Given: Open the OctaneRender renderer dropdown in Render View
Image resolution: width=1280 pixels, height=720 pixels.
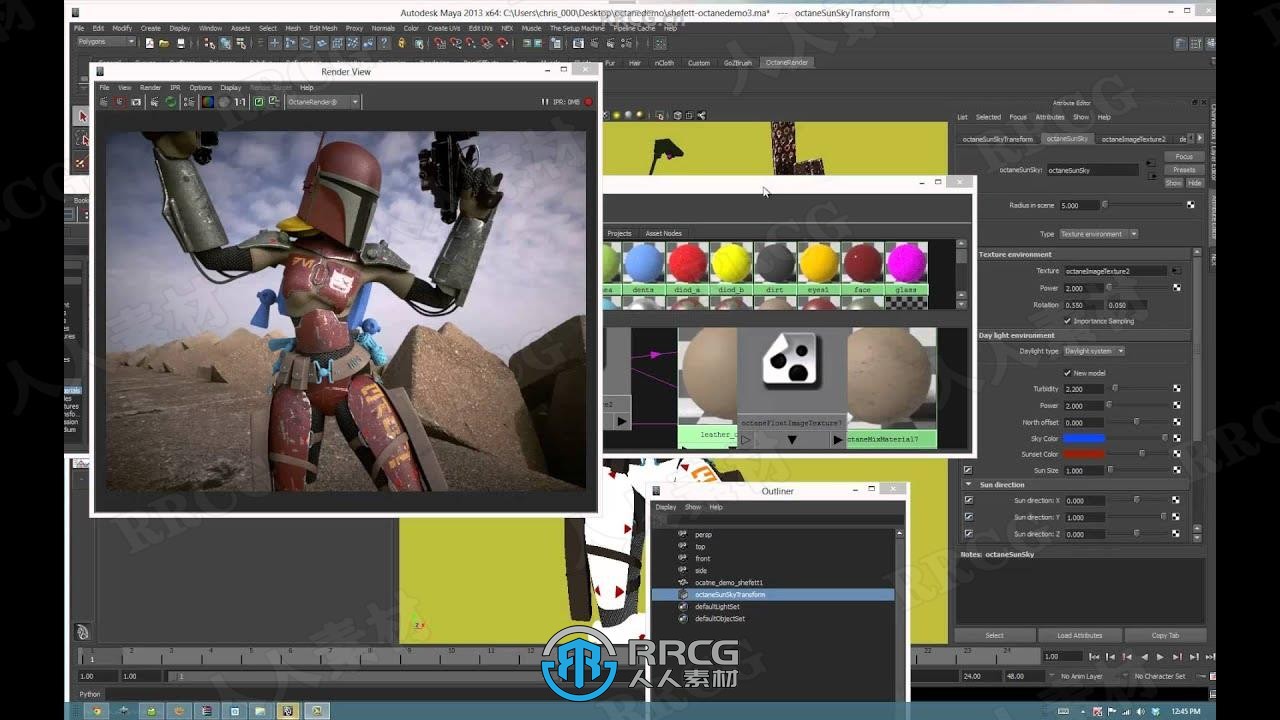Looking at the screenshot, I should (x=322, y=102).
